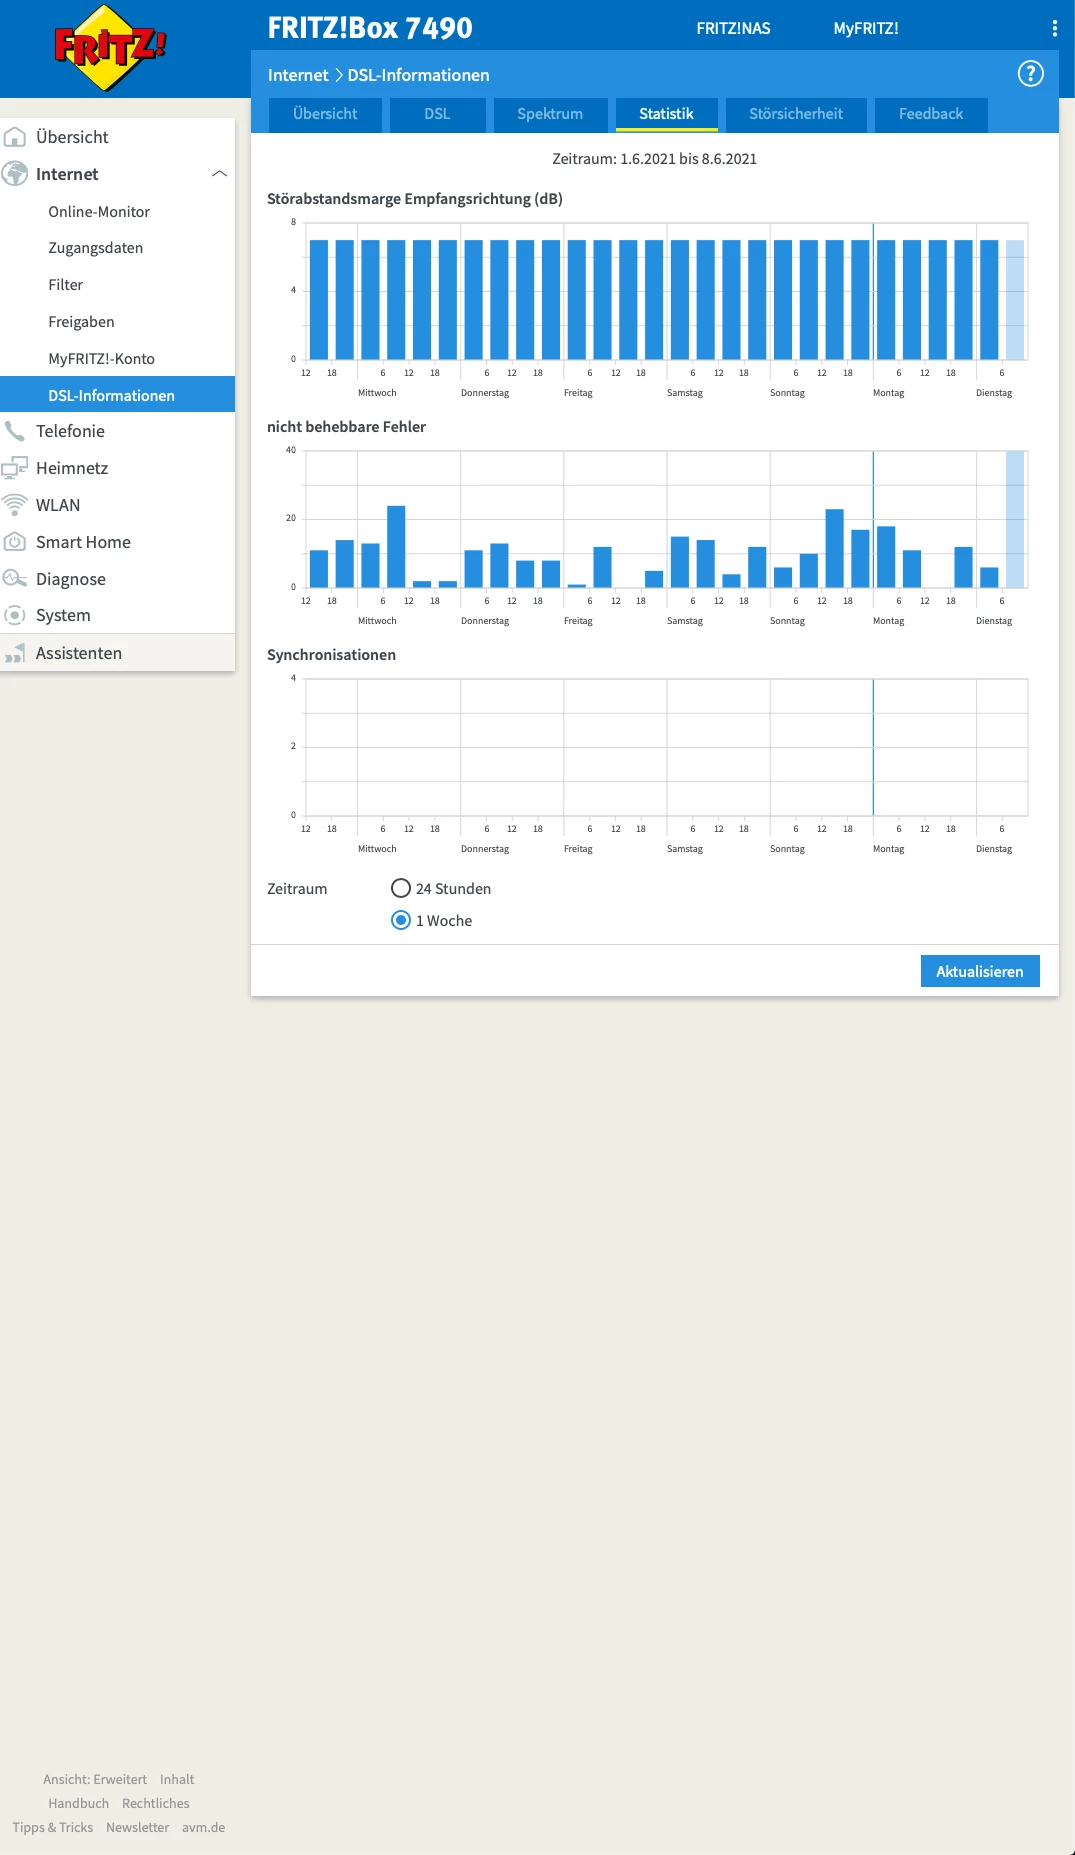This screenshot has height=1855, width=1075.
Task: Click the FRITZ! logo
Action: (x=110, y=47)
